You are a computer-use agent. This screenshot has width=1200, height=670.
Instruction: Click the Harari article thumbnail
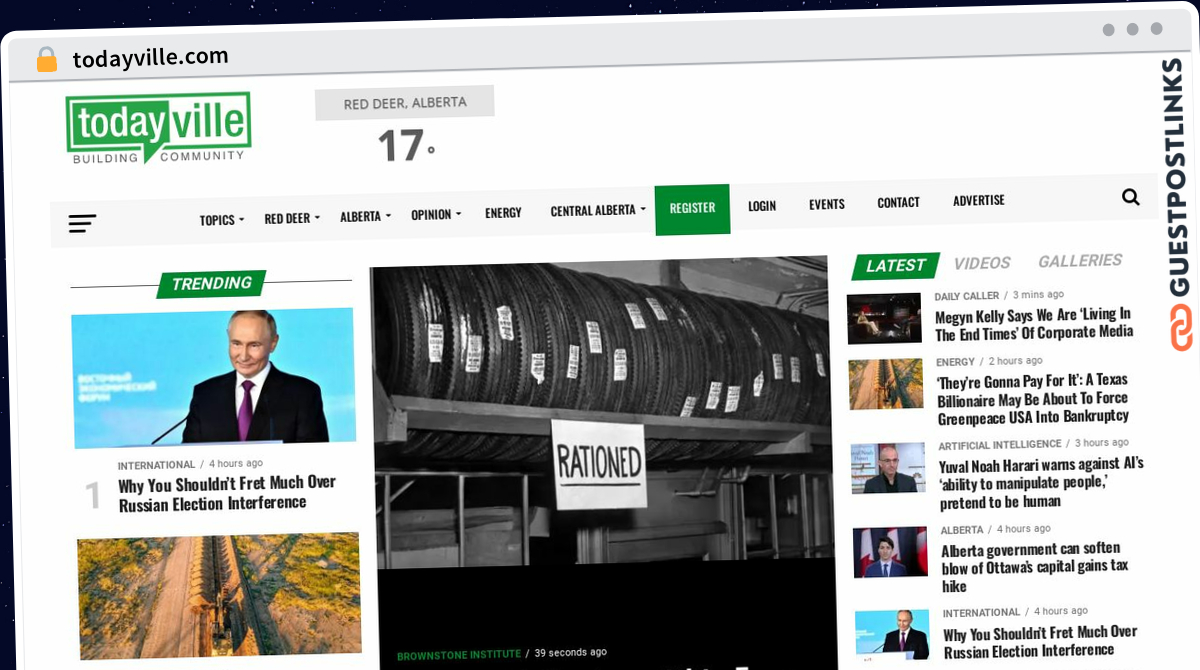(x=888, y=468)
